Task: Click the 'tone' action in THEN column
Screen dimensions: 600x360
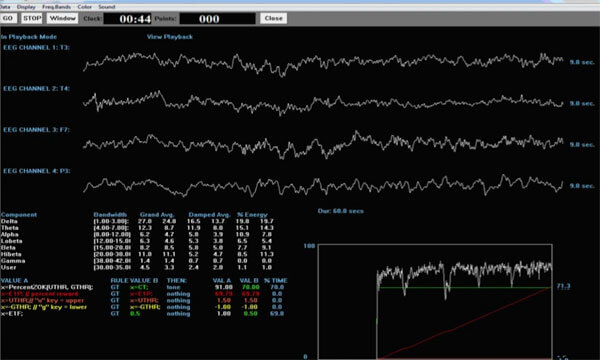Action: pos(173,287)
